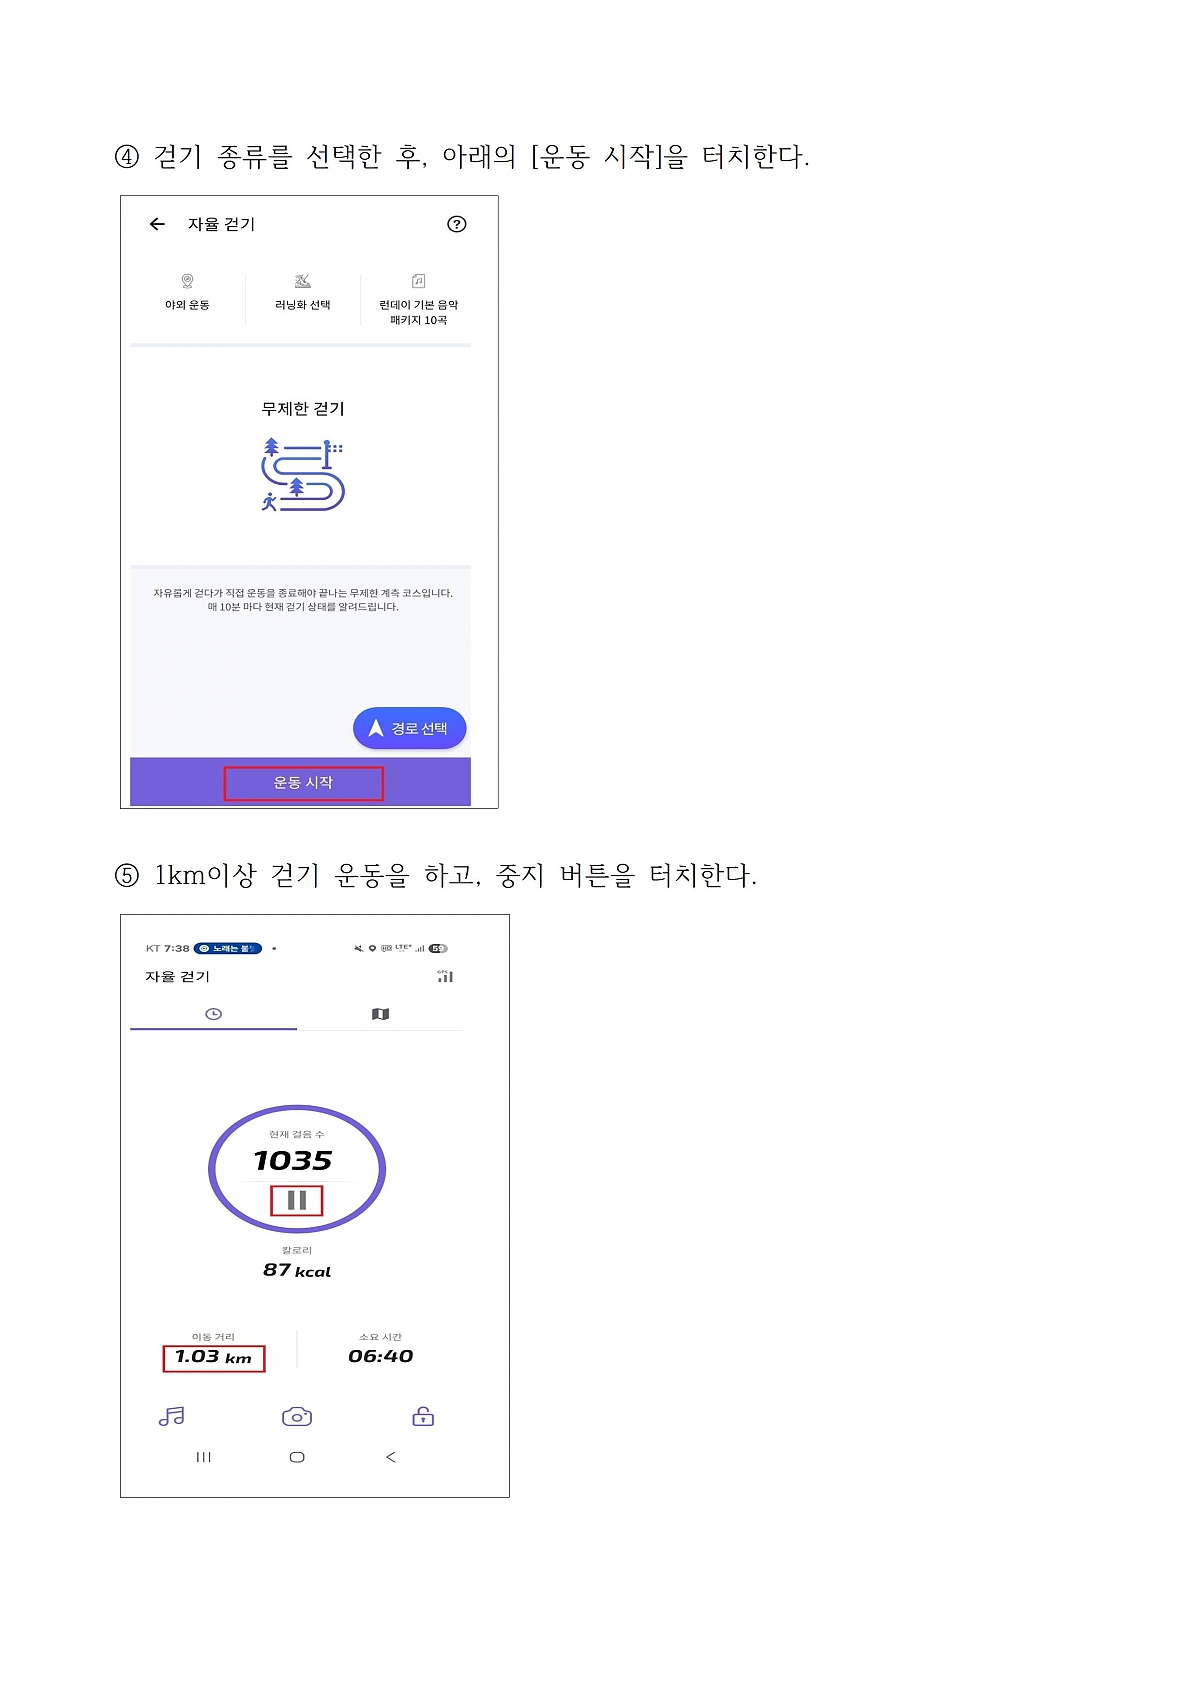Switch to the map tab
This screenshot has height=1698, width=1200.
coord(380,1014)
